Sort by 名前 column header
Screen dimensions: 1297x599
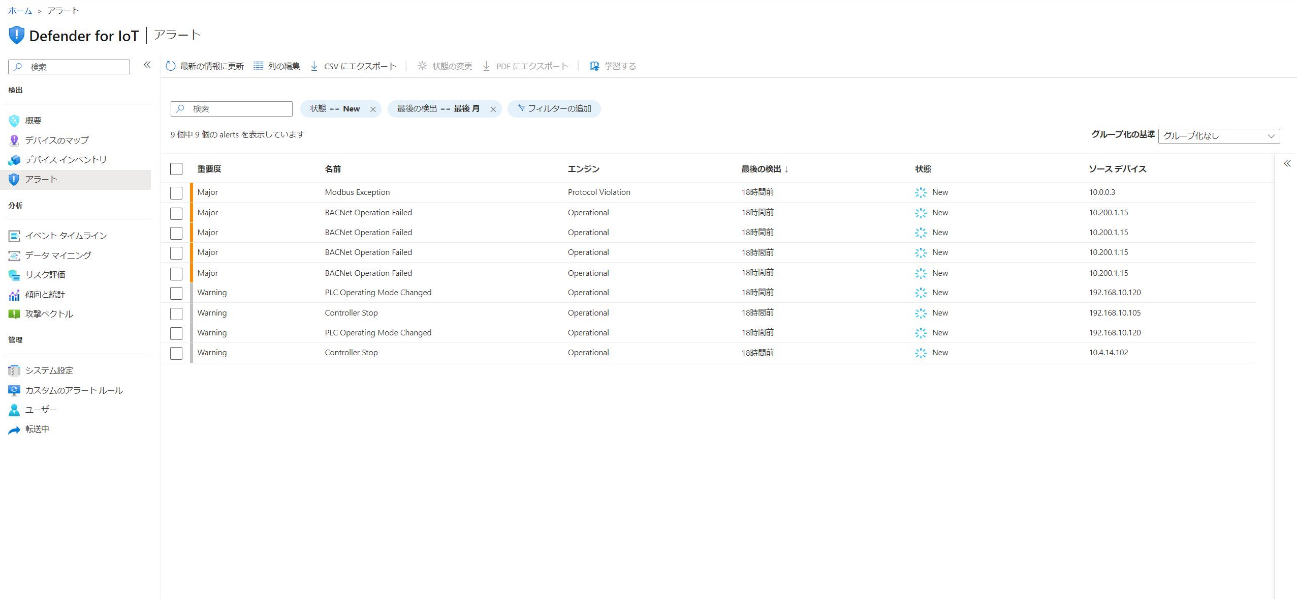tap(333, 169)
